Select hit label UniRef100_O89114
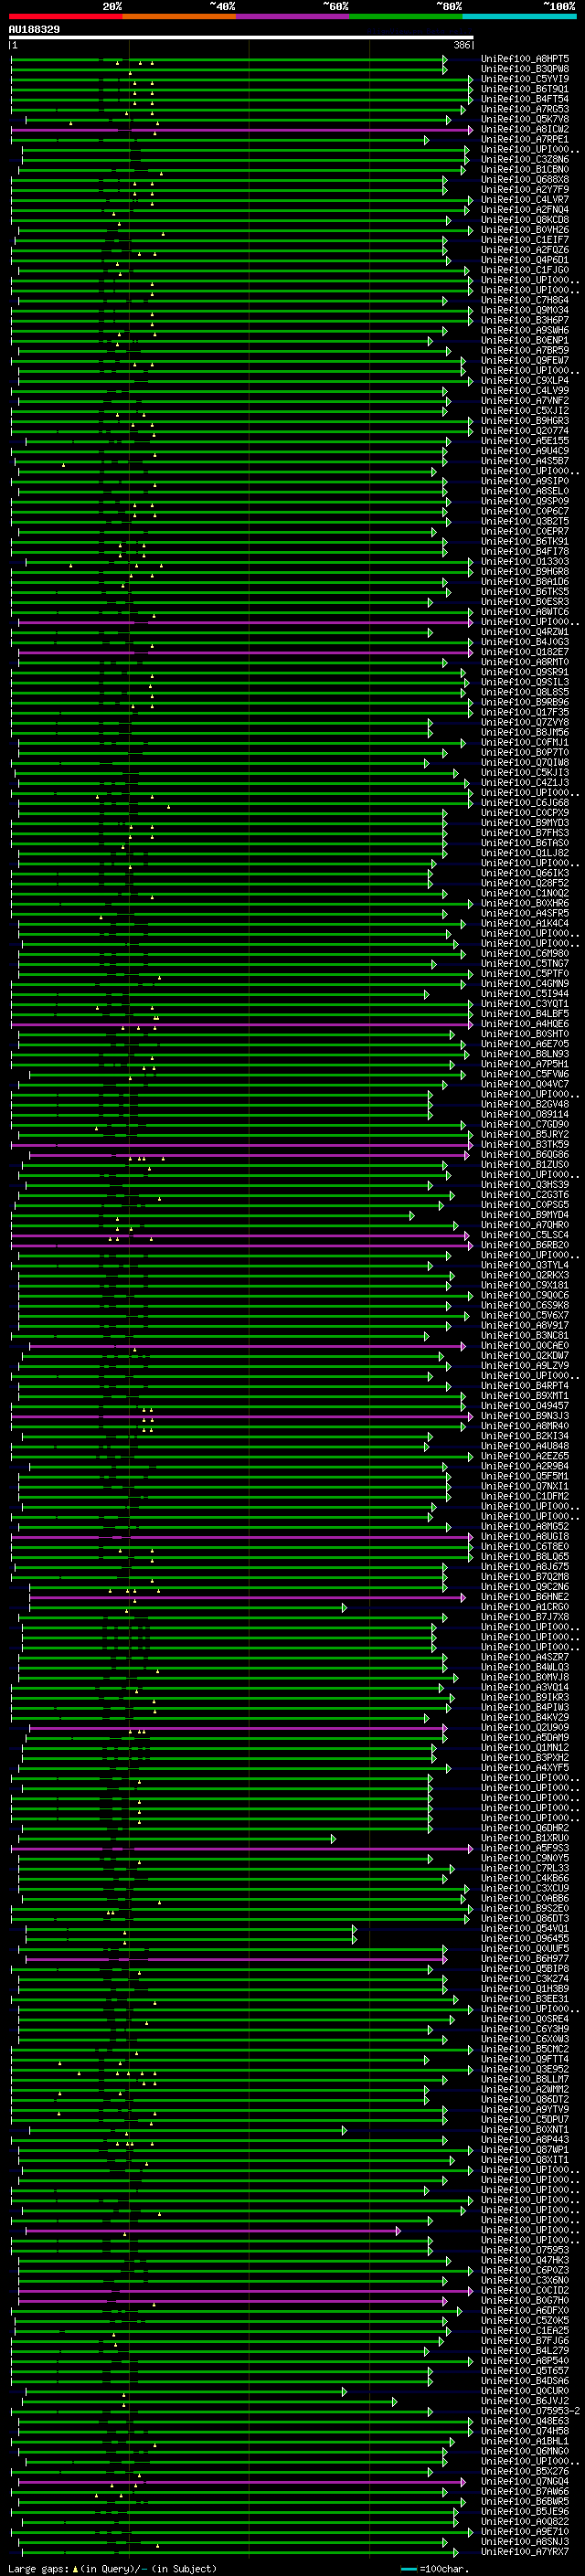 click(x=525, y=1114)
